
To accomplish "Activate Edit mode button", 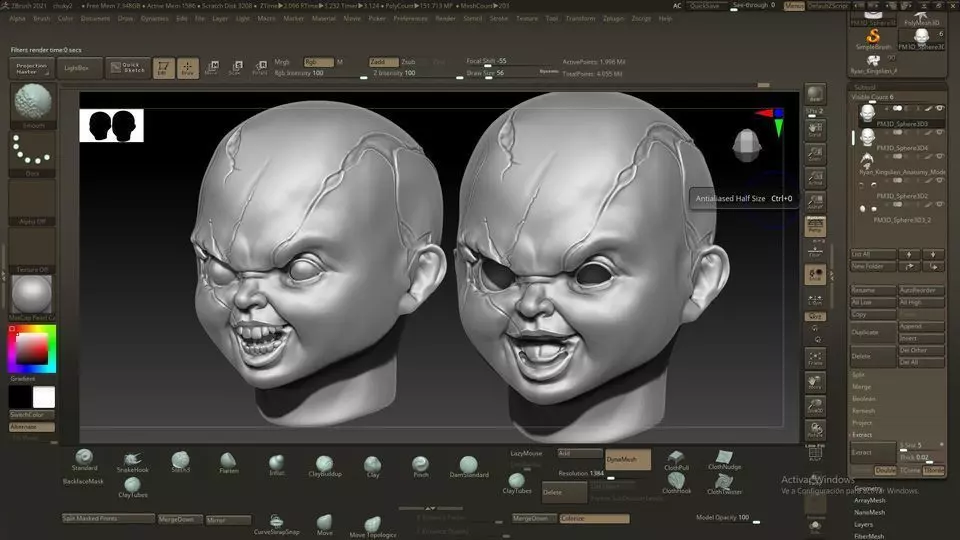I will point(163,67).
